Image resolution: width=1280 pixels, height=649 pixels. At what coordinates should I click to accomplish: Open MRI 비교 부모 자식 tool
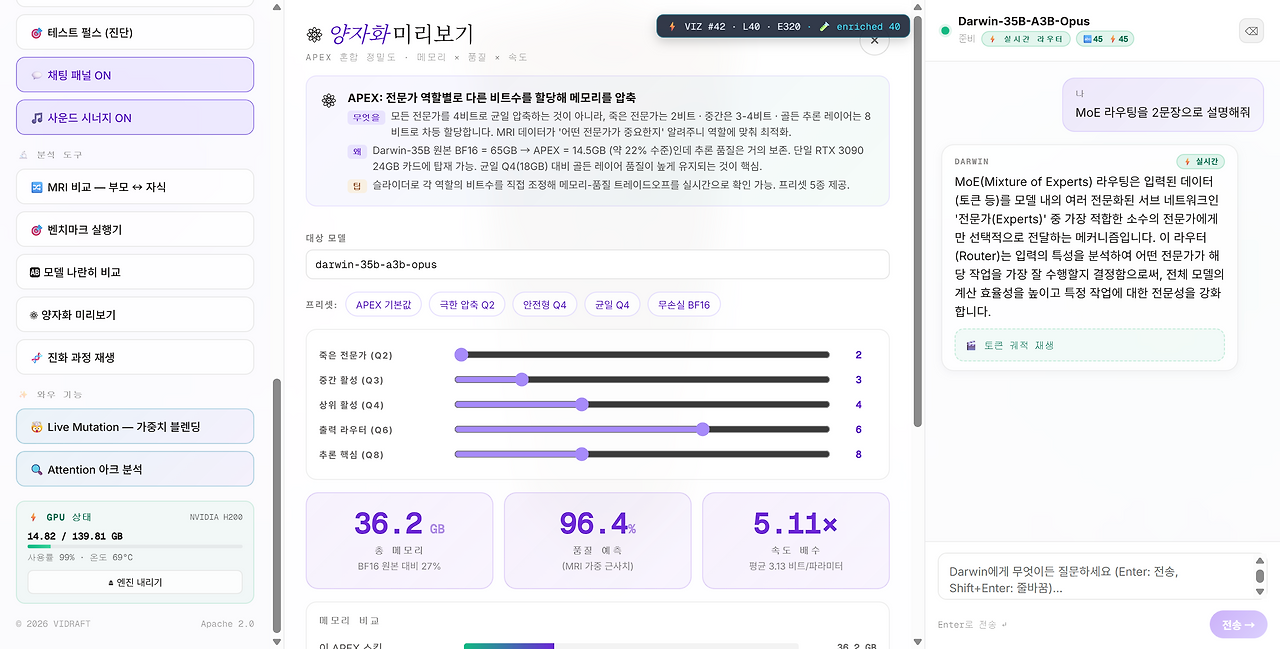(135, 187)
